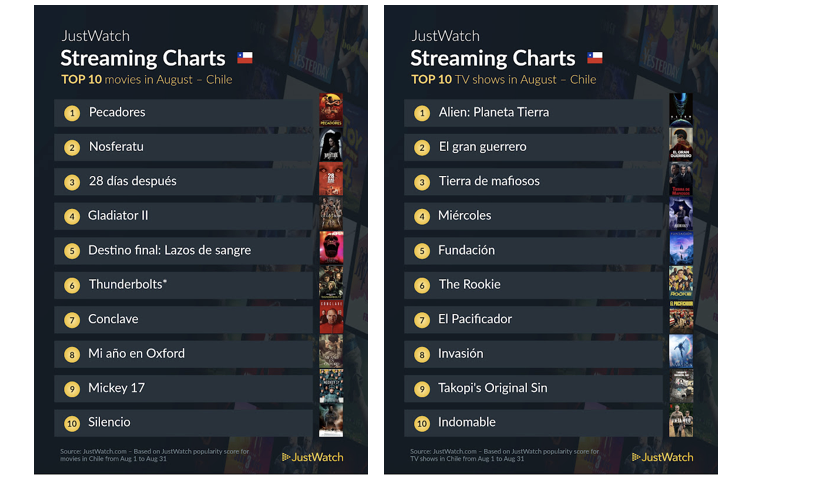Click the number 5 badge beside Fundación

coord(421,251)
